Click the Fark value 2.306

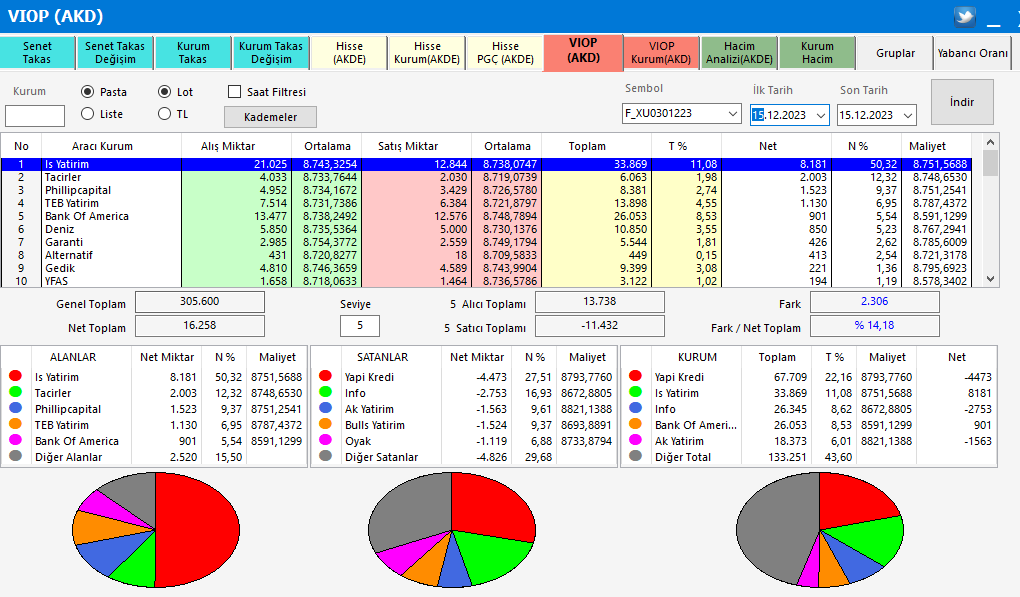(x=874, y=302)
